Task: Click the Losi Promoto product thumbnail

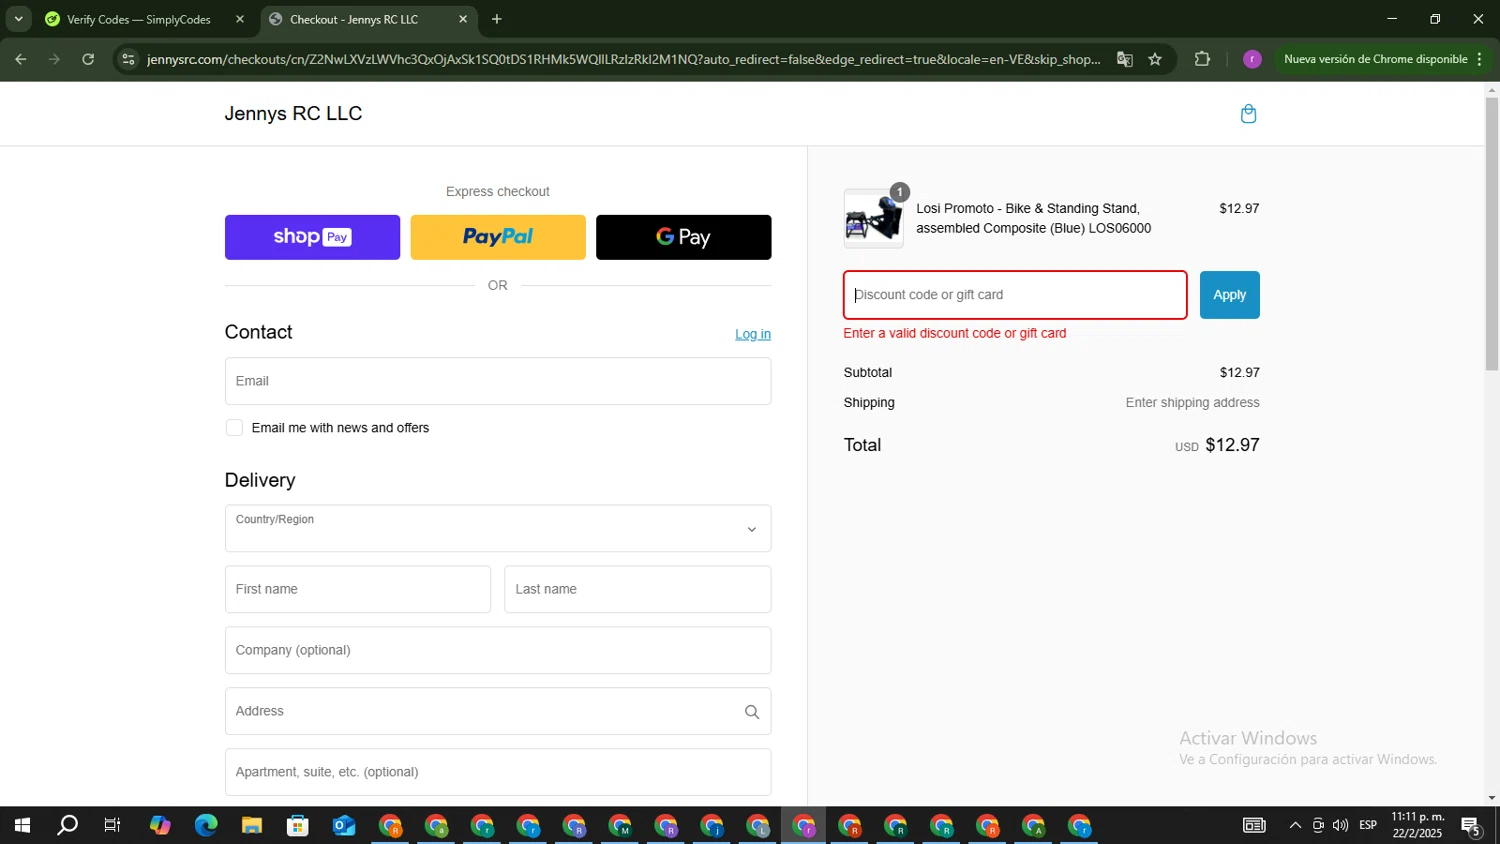Action: point(873,218)
